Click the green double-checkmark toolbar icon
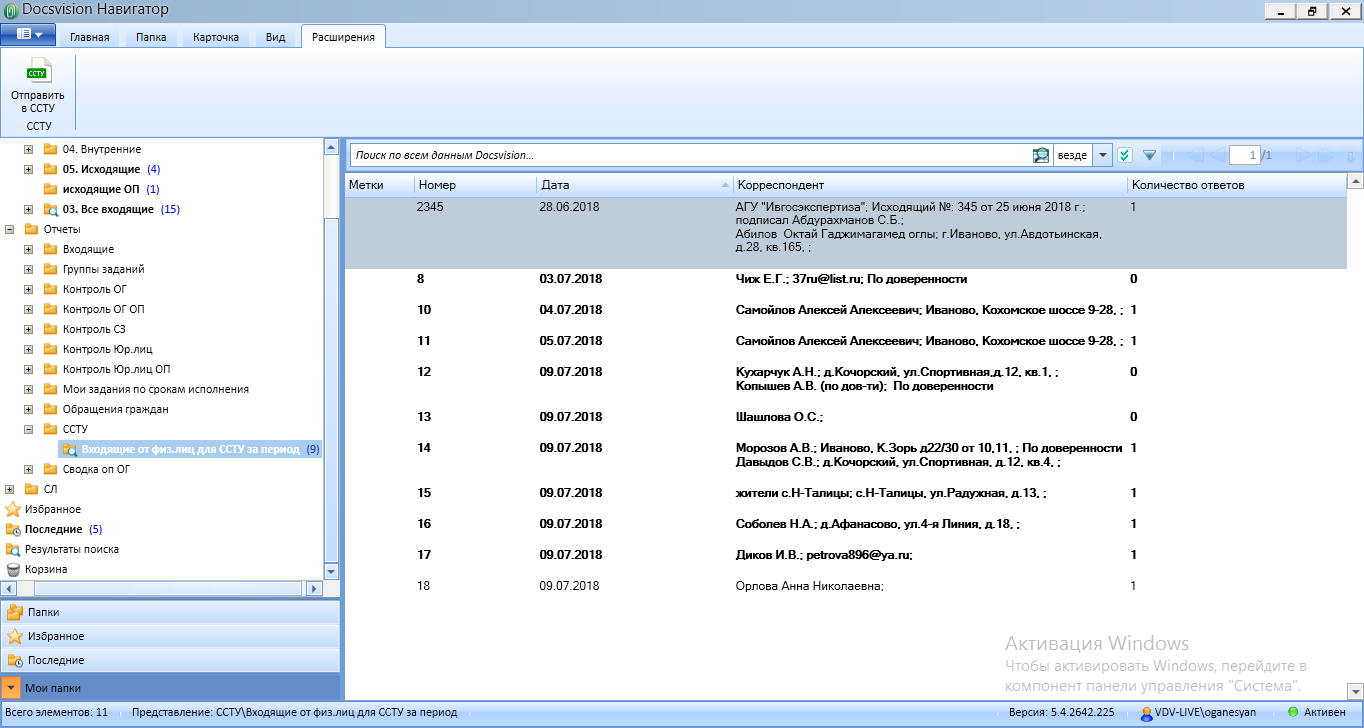This screenshot has height=728, width=1364. coord(1125,155)
